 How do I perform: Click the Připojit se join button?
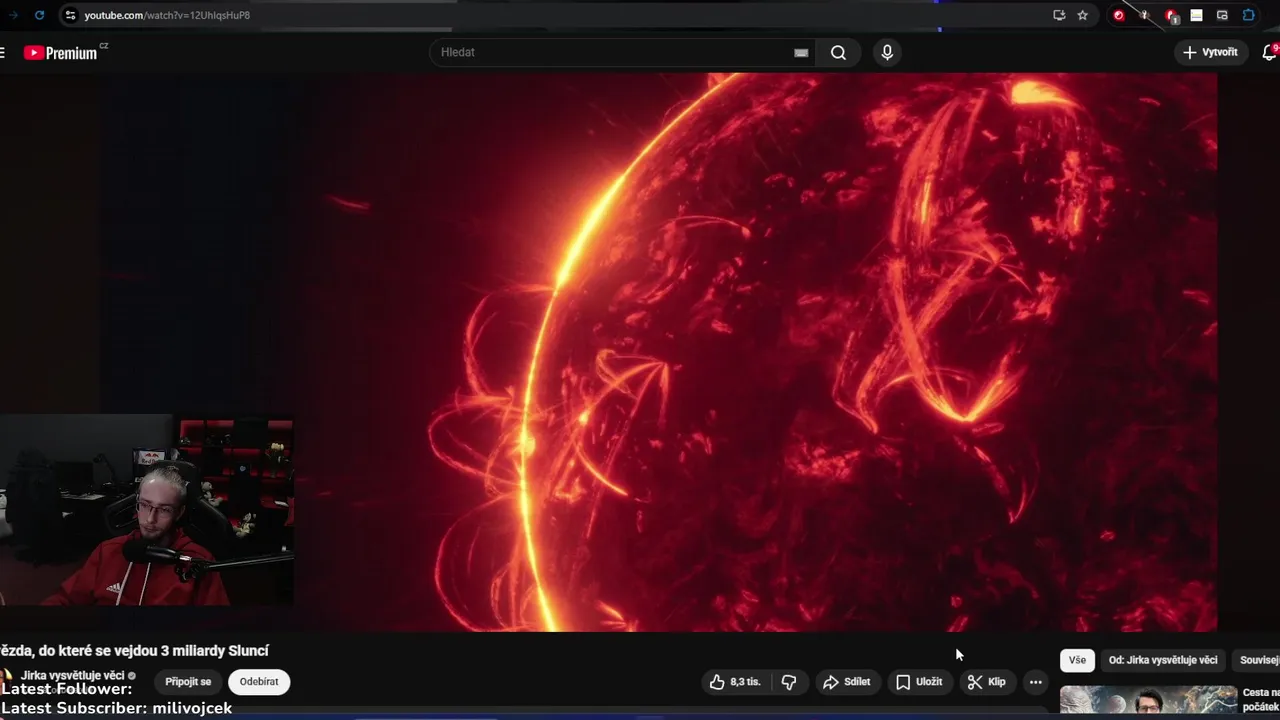pyautogui.click(x=188, y=682)
